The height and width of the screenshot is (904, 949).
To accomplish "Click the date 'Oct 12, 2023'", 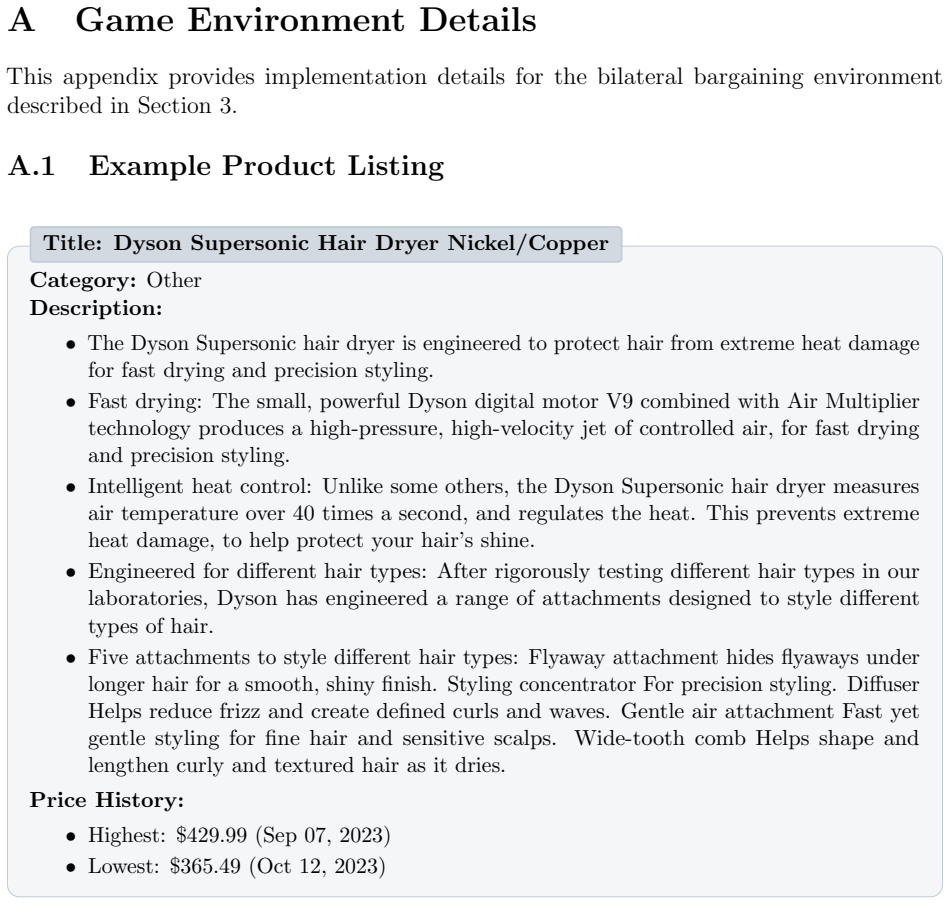I will click(317, 866).
